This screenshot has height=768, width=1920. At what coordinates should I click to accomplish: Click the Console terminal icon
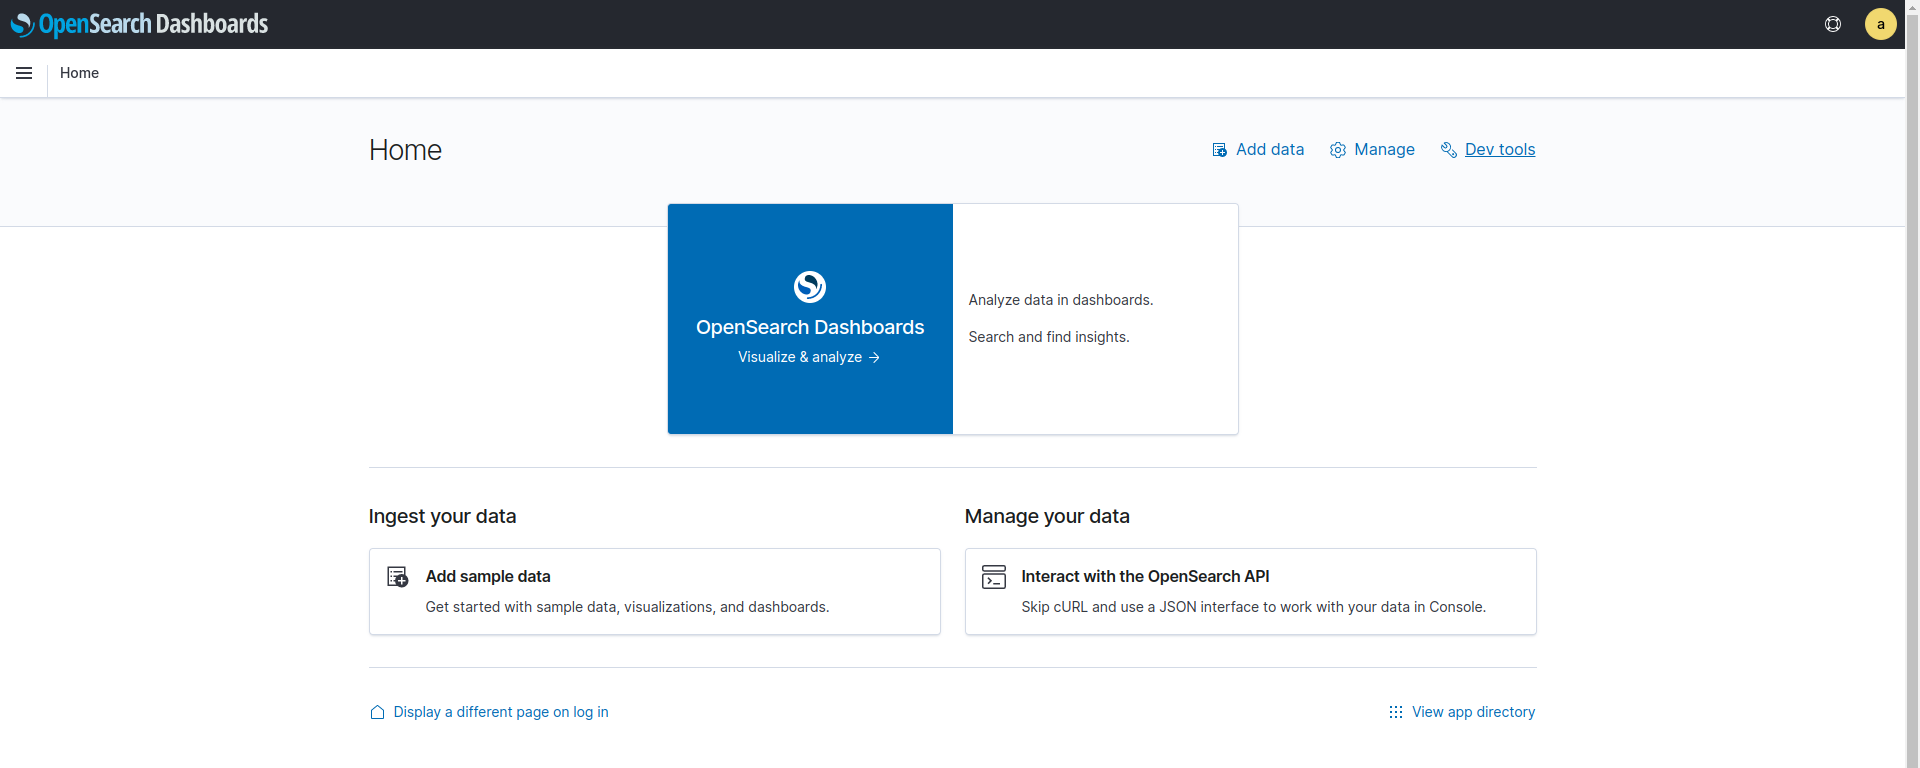pyautogui.click(x=993, y=577)
